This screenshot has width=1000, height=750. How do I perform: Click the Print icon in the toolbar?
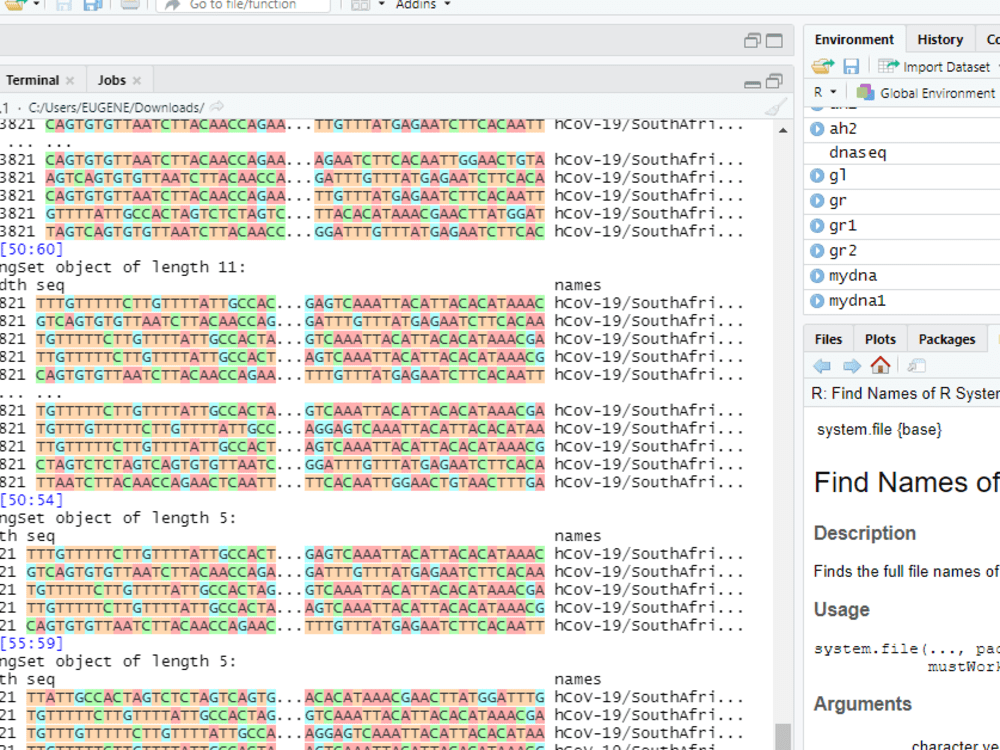tap(130, 6)
